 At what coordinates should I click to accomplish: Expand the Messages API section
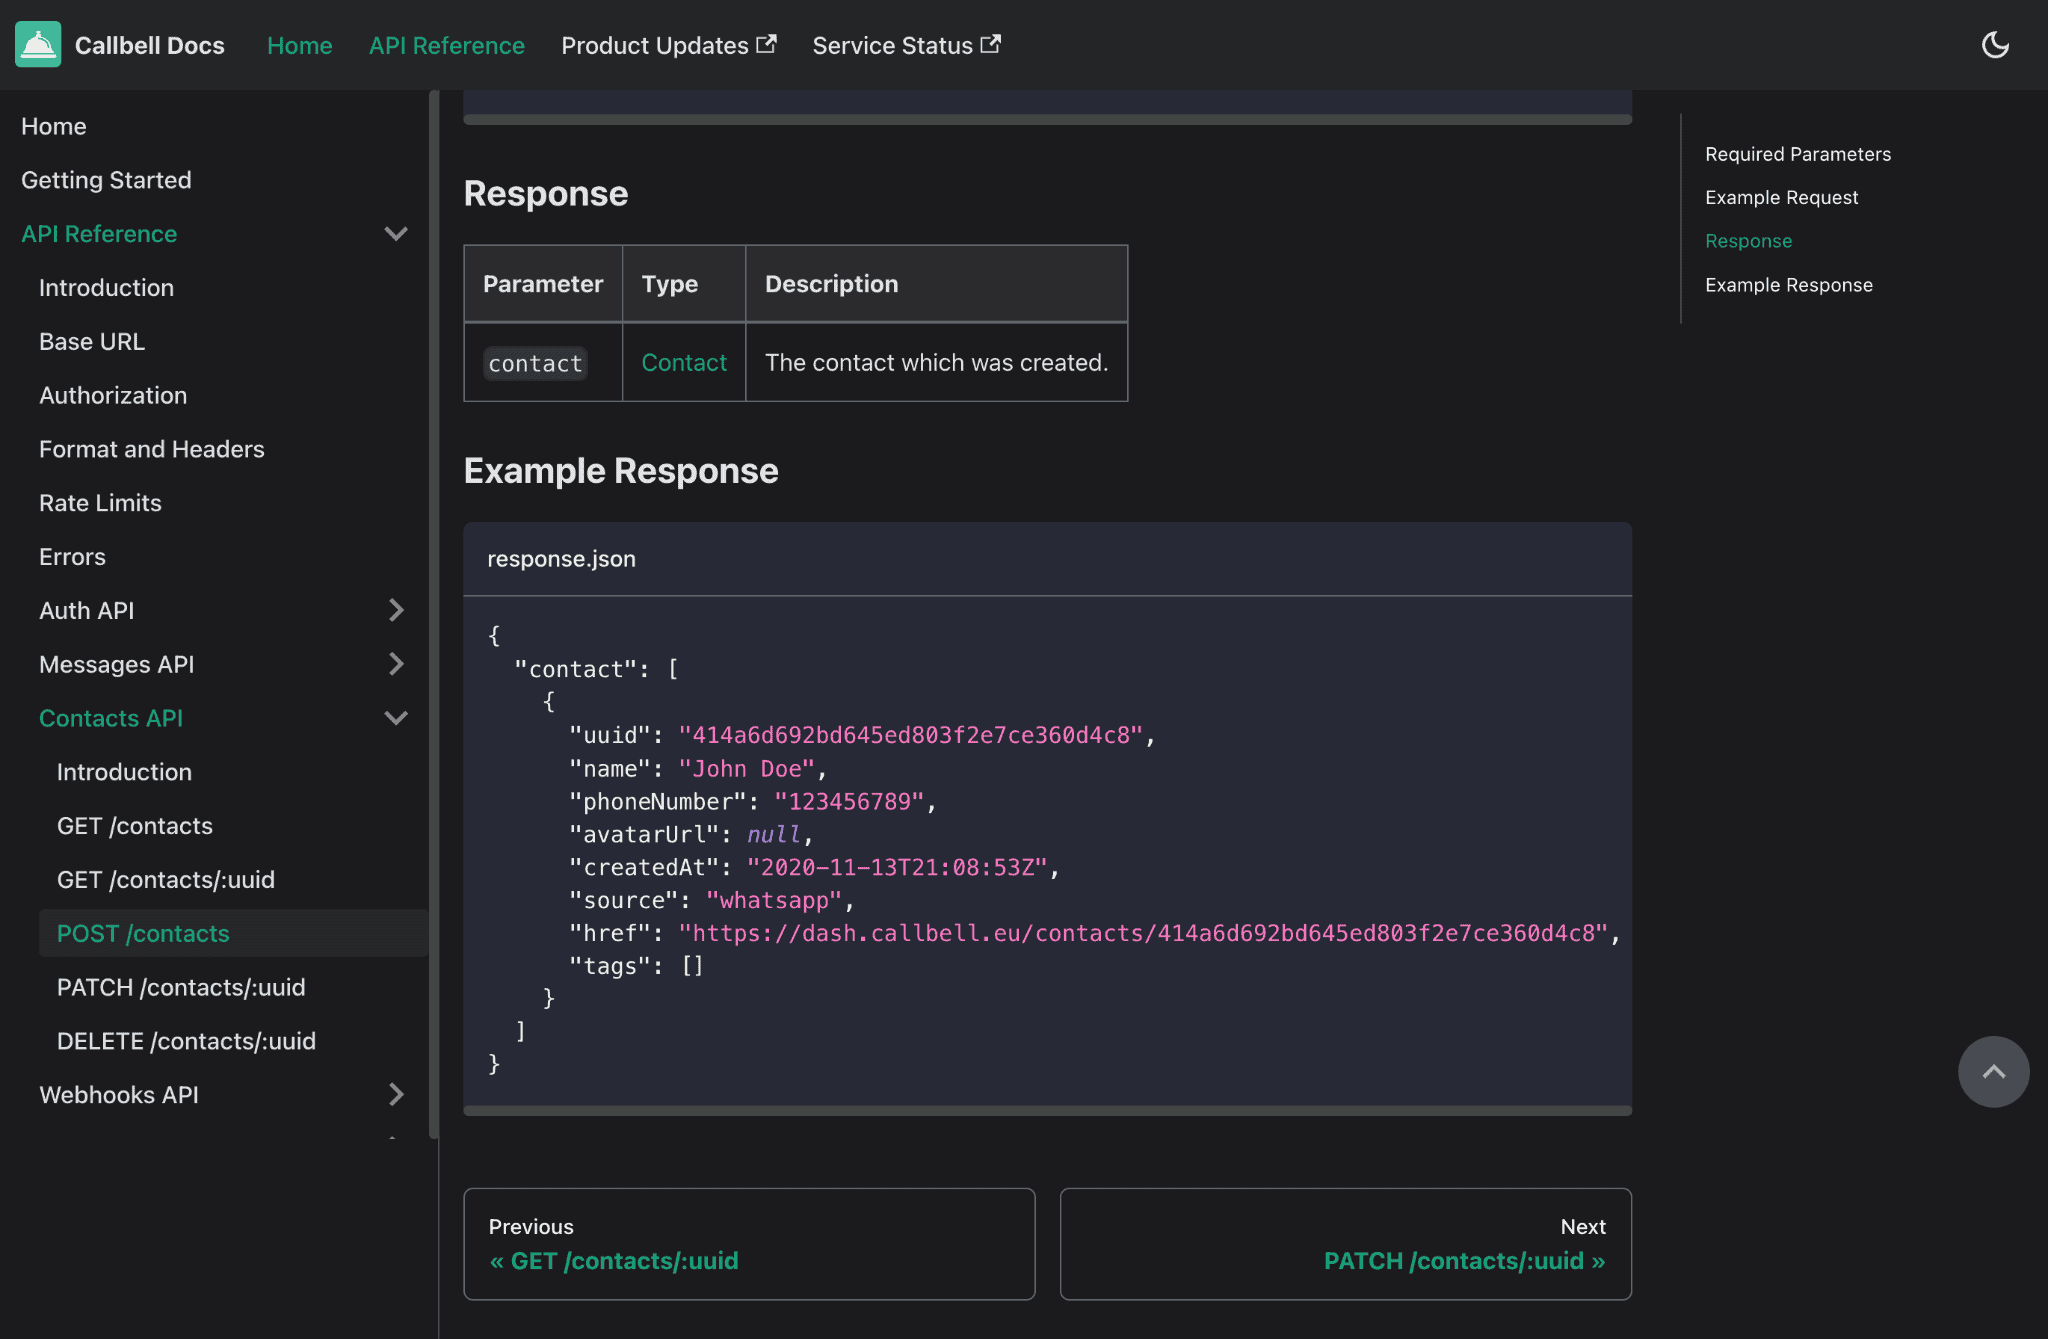396,664
